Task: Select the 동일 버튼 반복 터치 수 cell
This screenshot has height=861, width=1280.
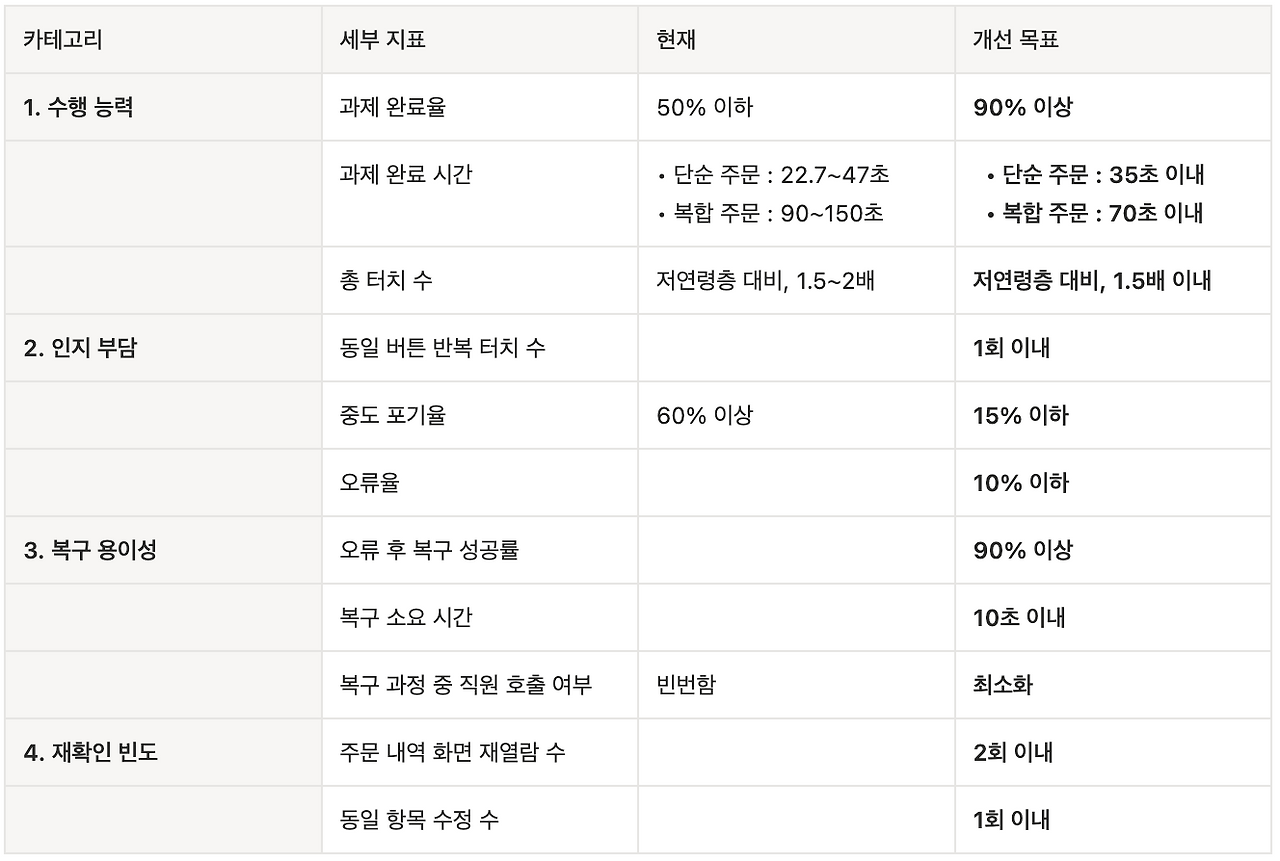Action: point(480,348)
